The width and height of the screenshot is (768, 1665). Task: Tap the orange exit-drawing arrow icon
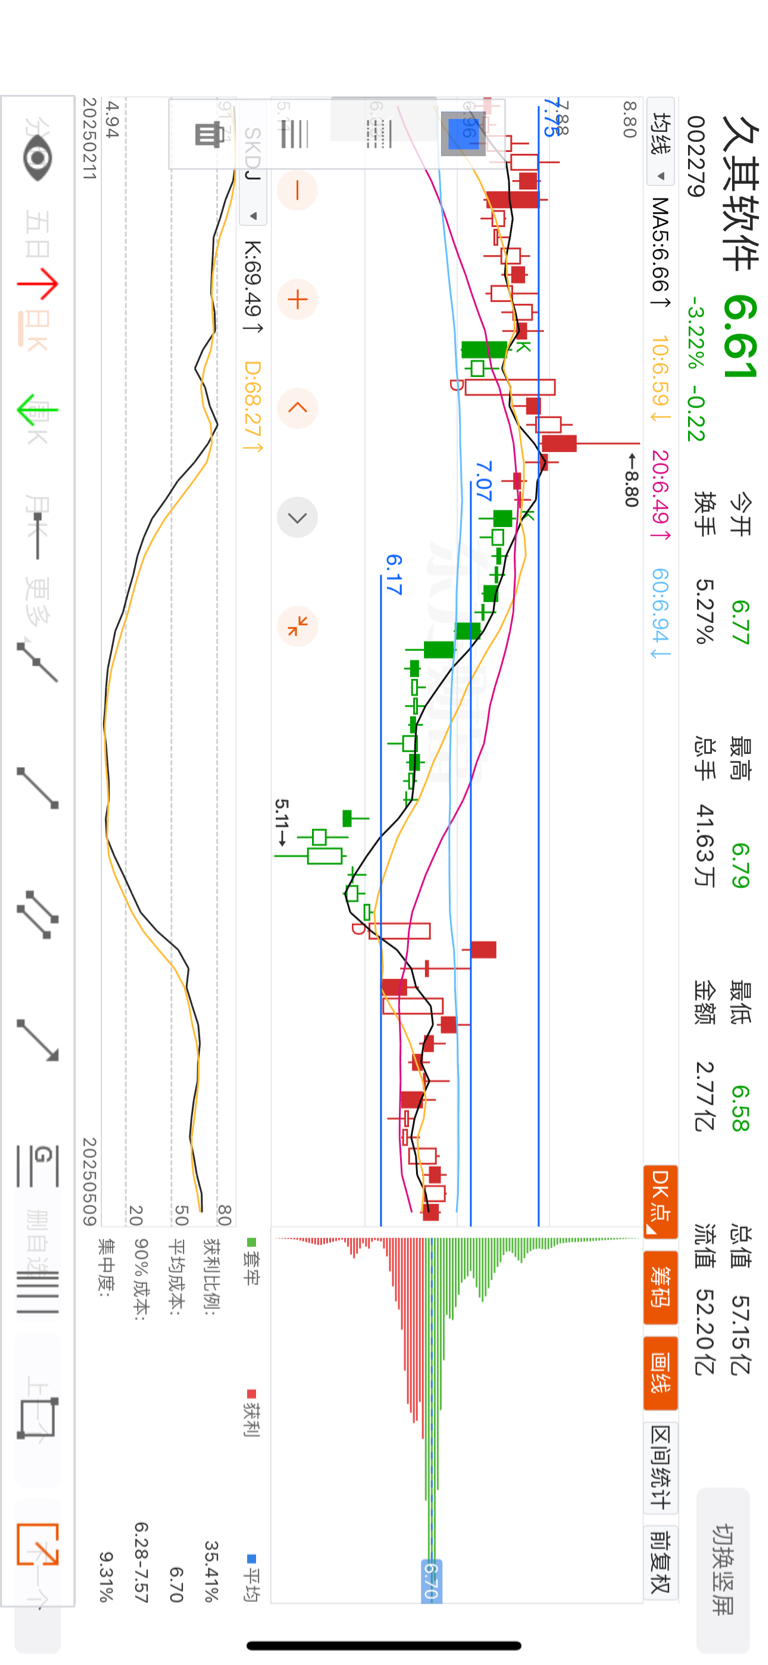[x=37, y=1545]
